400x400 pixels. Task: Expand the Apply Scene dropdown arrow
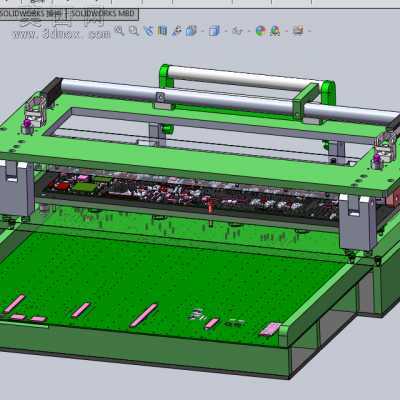point(286,31)
